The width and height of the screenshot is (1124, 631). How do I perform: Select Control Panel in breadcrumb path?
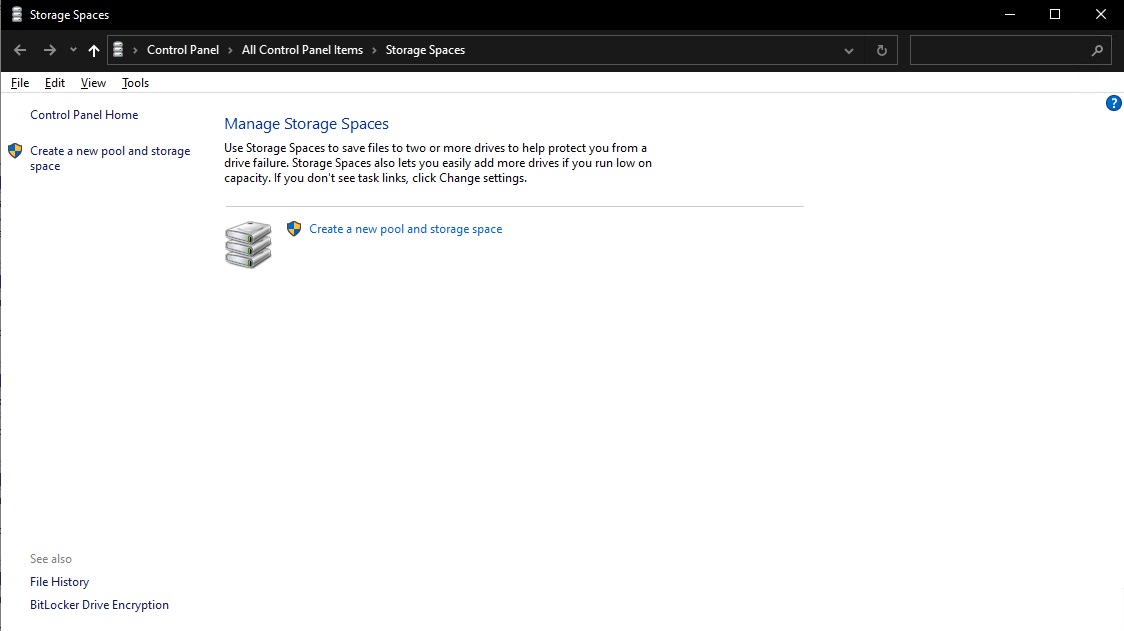point(183,49)
